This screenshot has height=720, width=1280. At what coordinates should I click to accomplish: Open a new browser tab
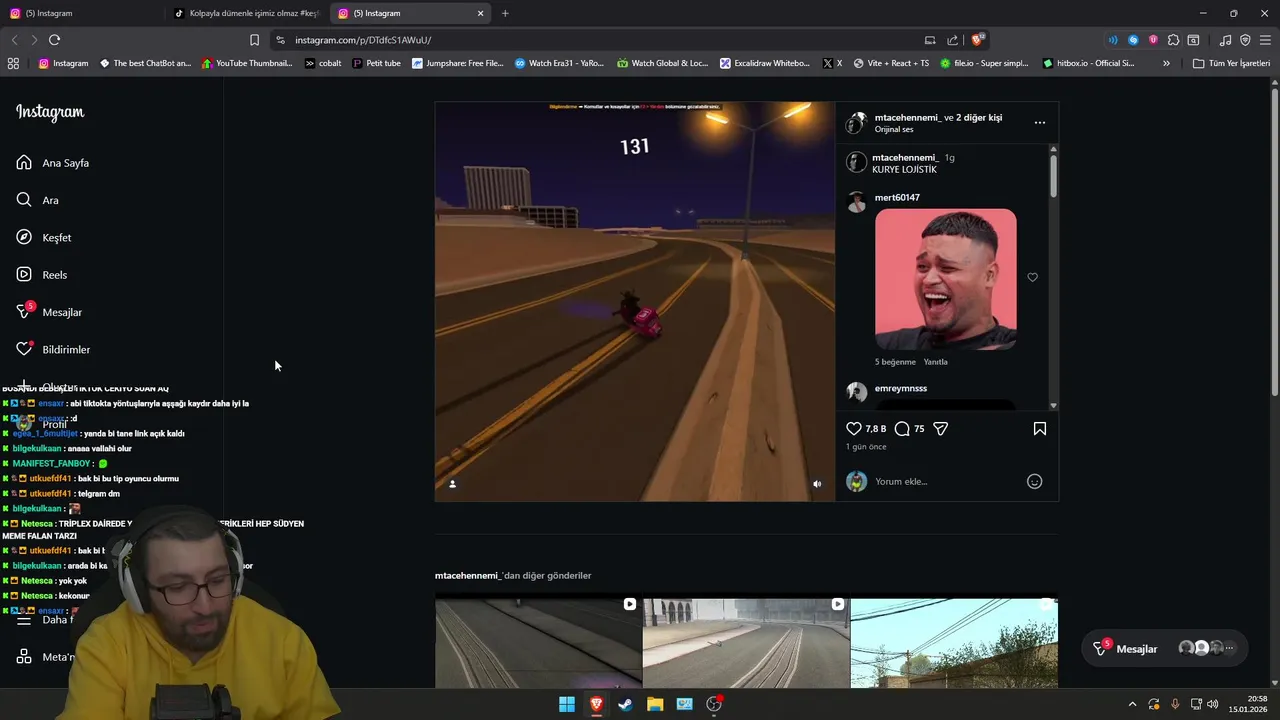(x=505, y=13)
